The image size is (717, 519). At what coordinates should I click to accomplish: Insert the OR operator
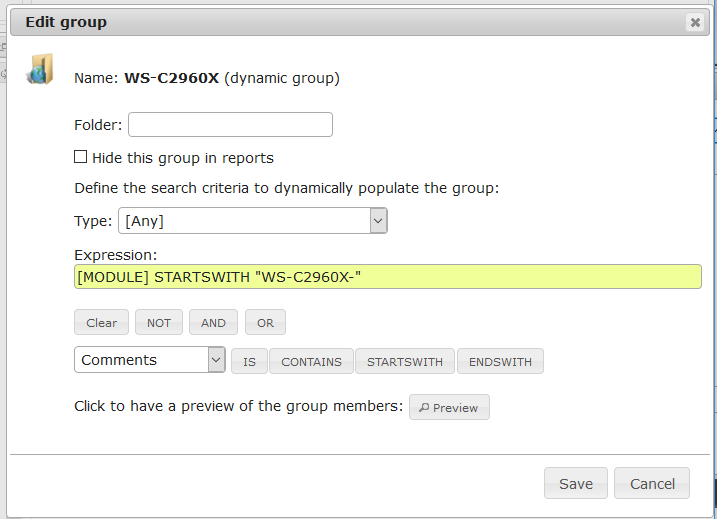(265, 322)
